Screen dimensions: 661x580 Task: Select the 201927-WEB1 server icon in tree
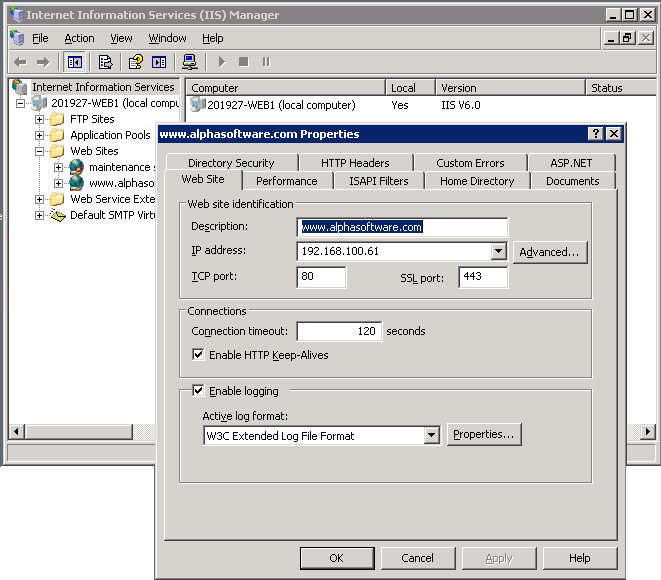click(x=39, y=103)
